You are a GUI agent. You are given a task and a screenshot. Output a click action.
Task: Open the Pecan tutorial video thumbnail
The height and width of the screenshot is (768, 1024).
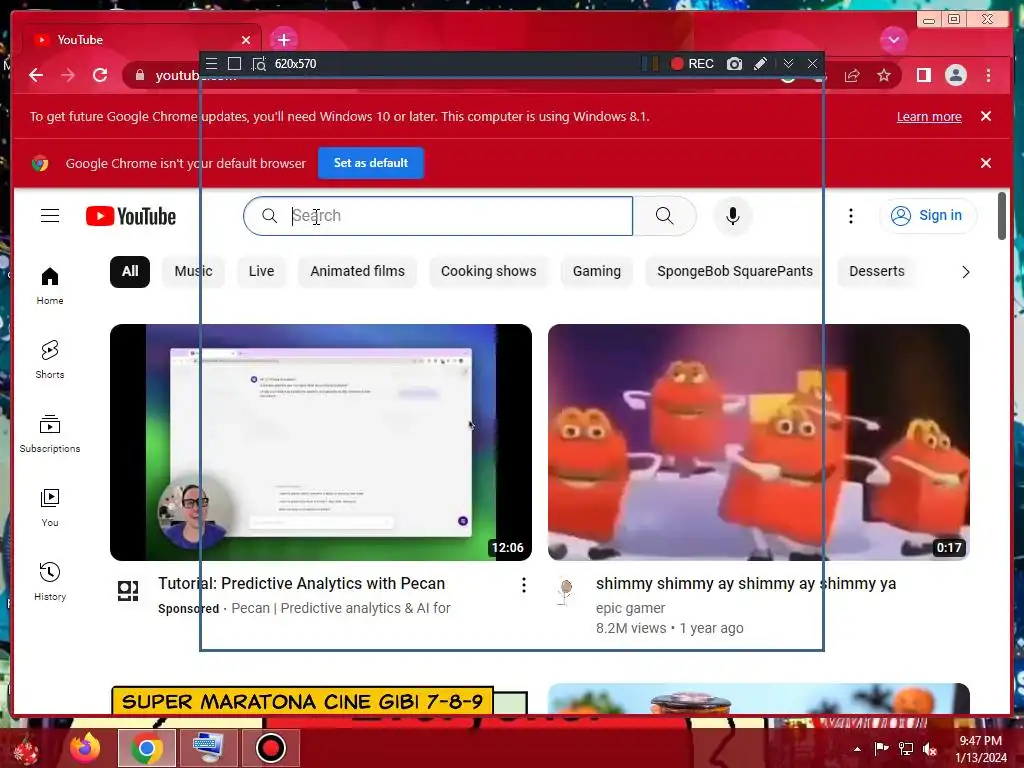pos(321,442)
